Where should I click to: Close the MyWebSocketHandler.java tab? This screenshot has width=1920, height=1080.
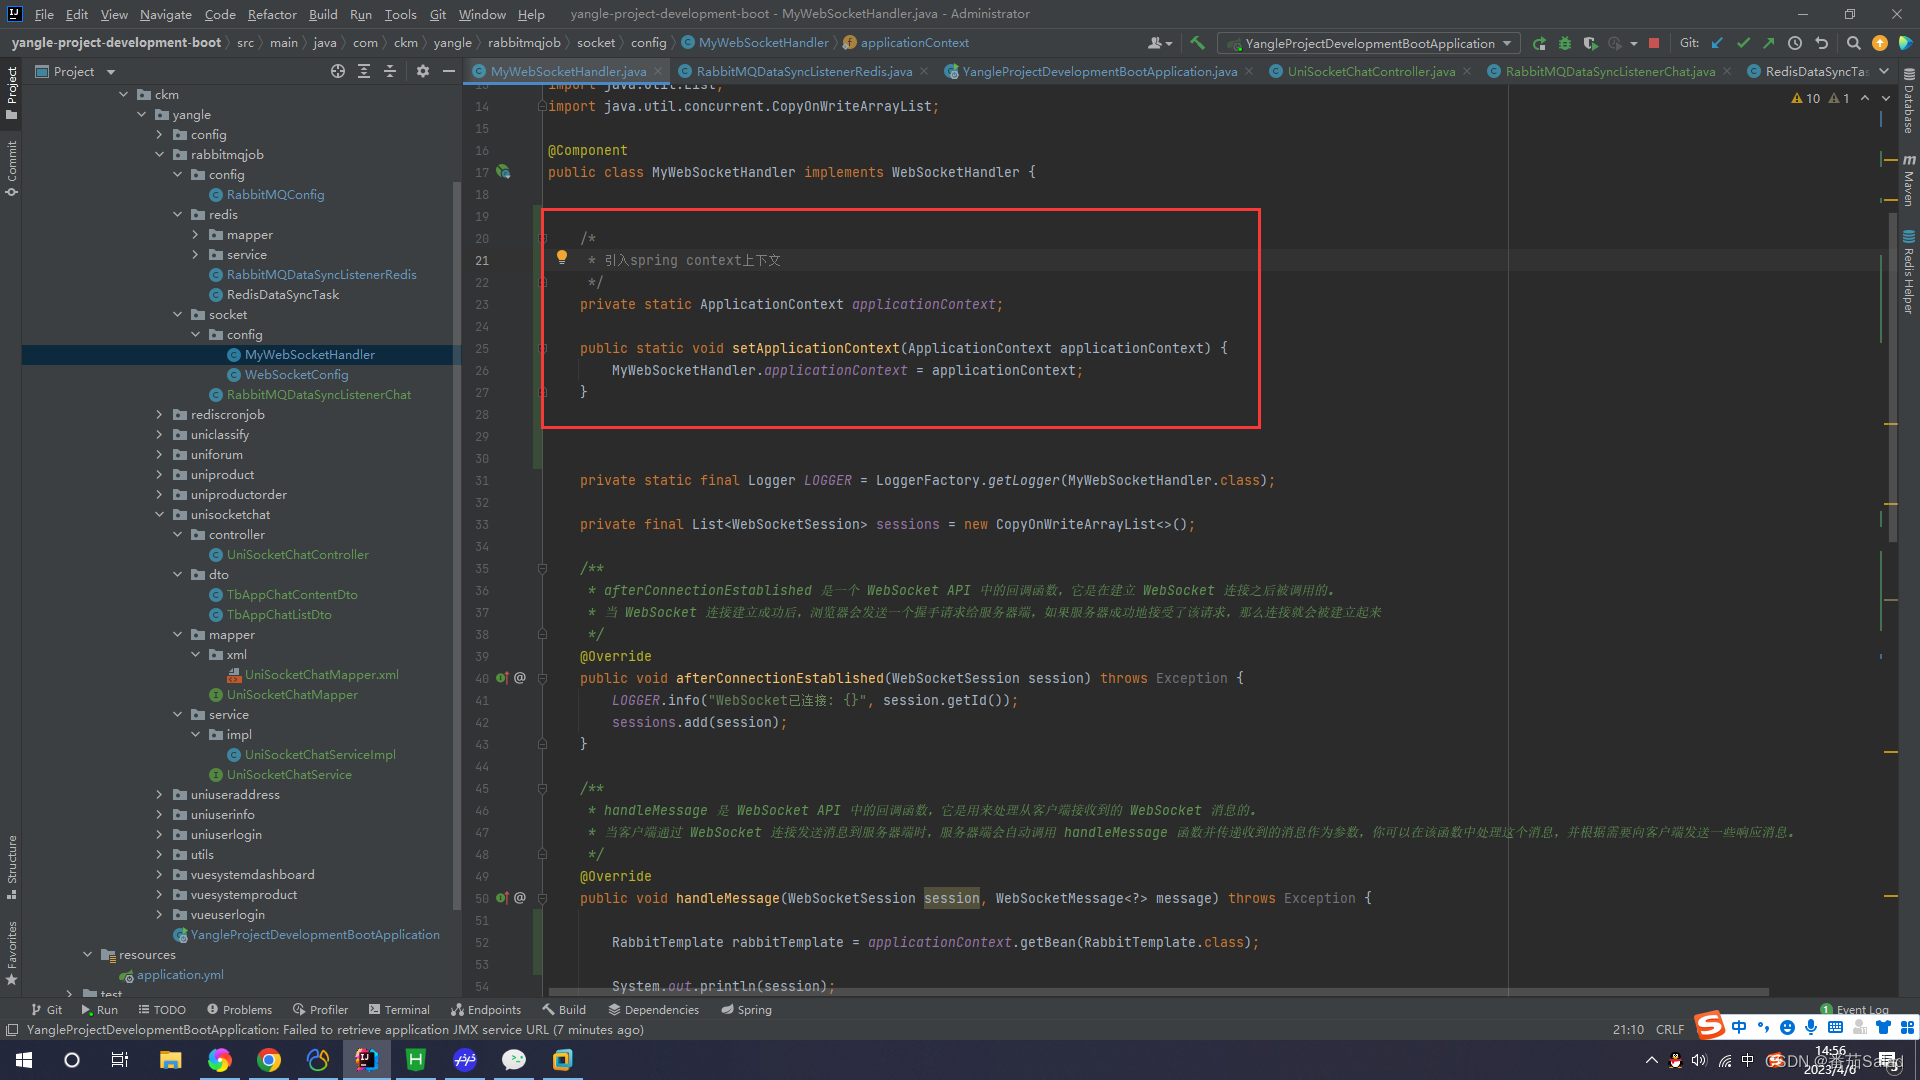[658, 71]
